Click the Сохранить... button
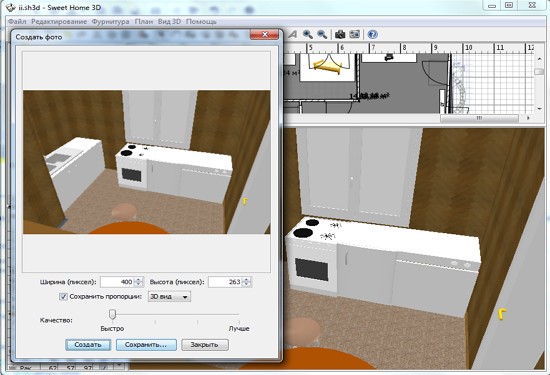 [146, 344]
